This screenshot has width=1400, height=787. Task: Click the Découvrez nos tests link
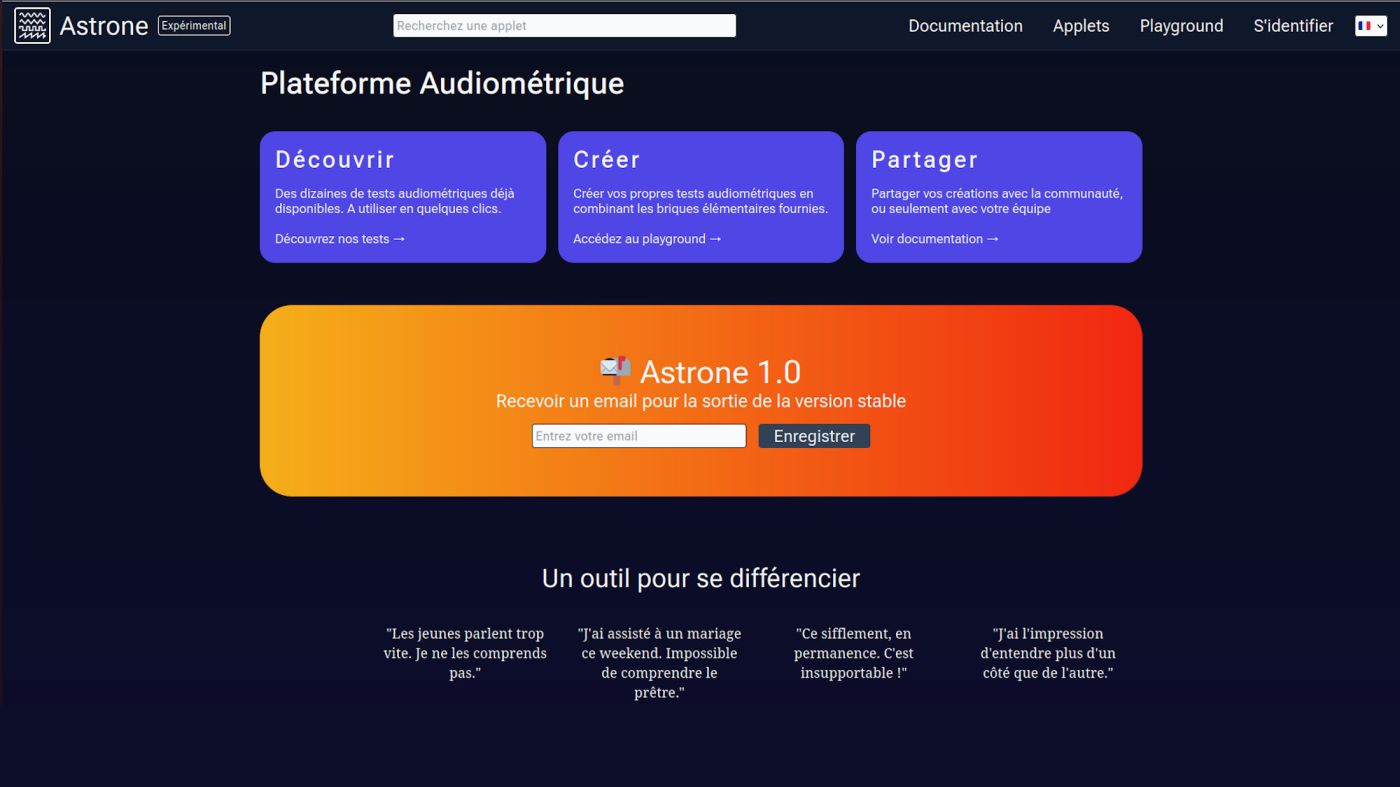click(x=338, y=238)
